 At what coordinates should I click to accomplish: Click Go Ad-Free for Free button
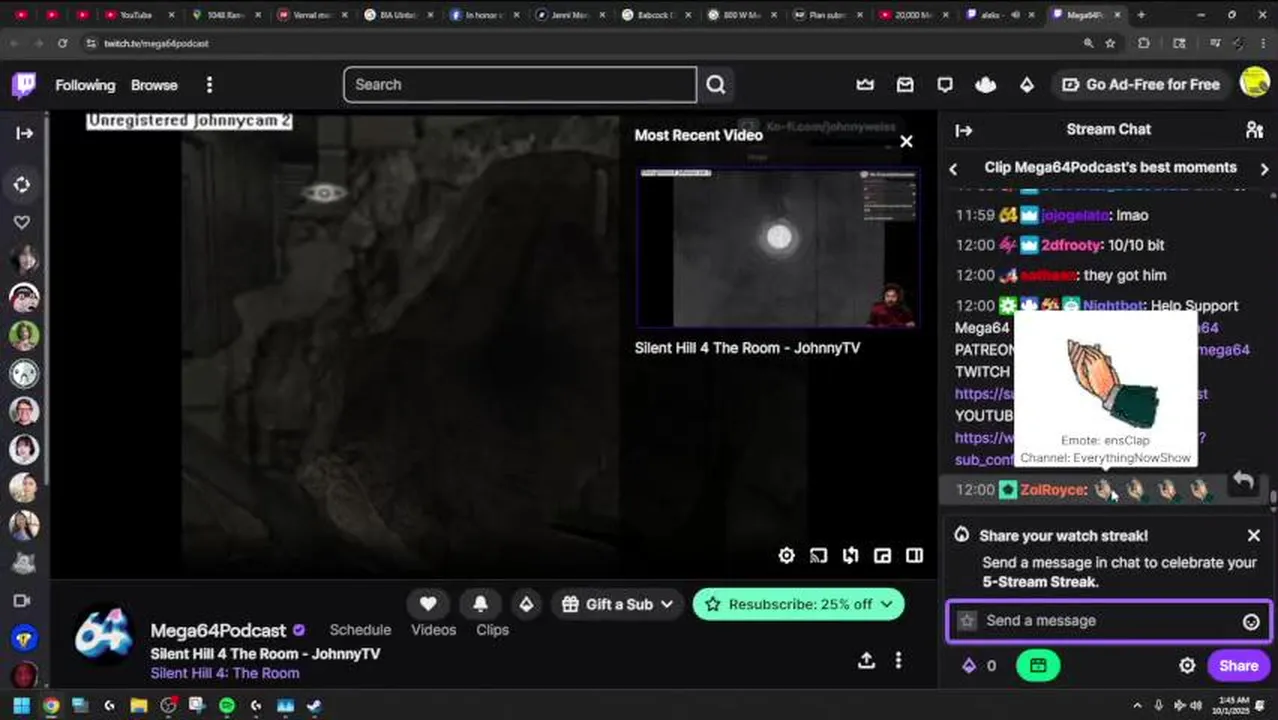[1141, 85]
